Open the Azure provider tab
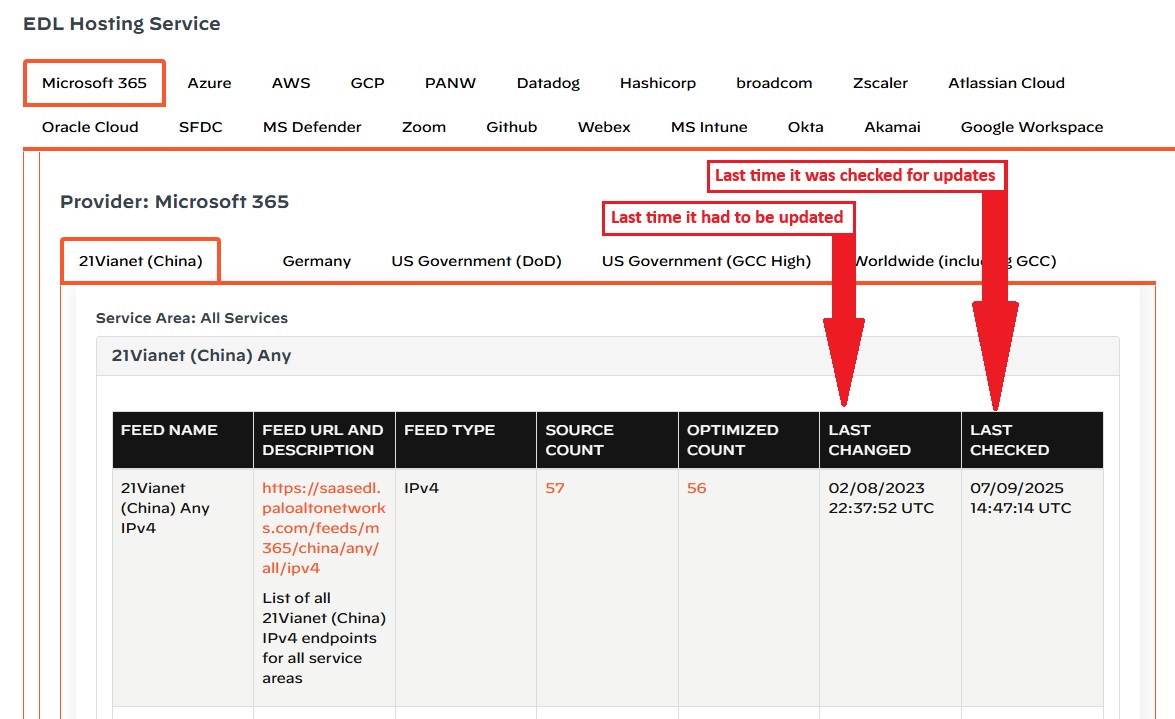1175x719 pixels. (209, 83)
